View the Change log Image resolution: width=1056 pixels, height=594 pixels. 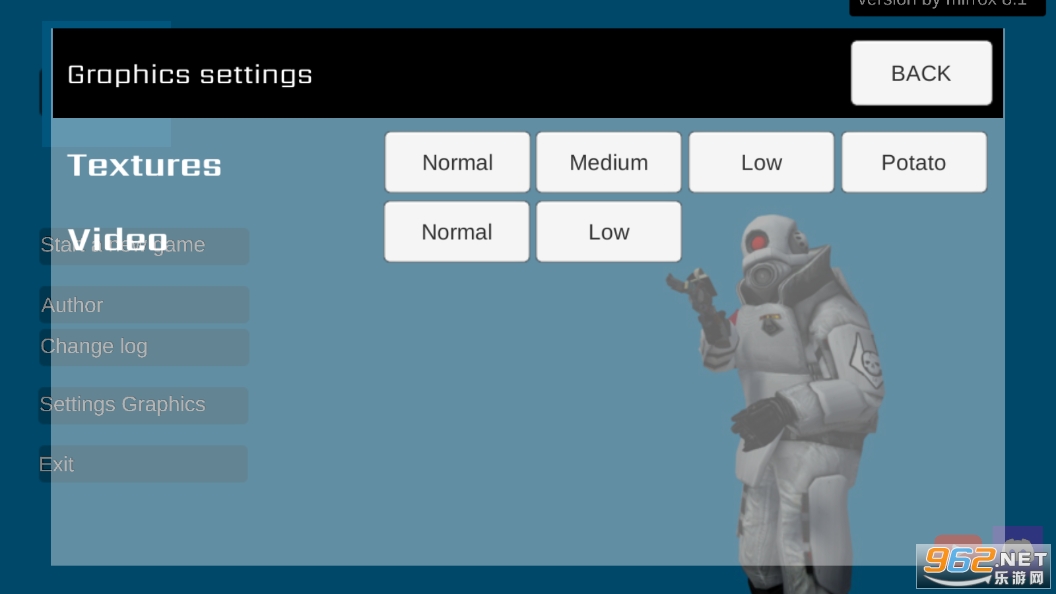(144, 347)
